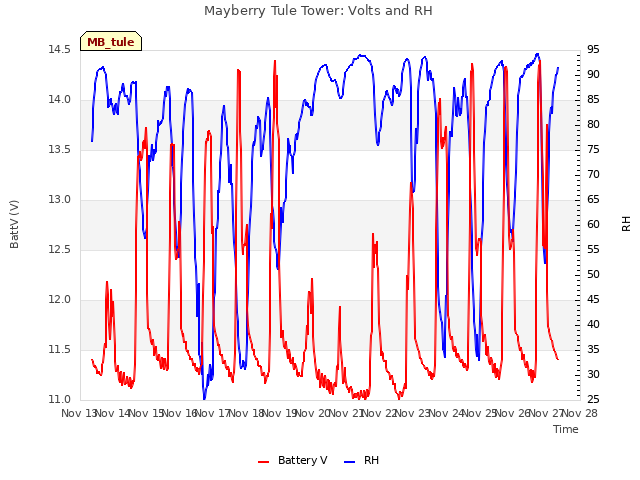640x480 pixels.
Task: Select the blue RH legend swatch
Action: pyautogui.click(x=350, y=461)
